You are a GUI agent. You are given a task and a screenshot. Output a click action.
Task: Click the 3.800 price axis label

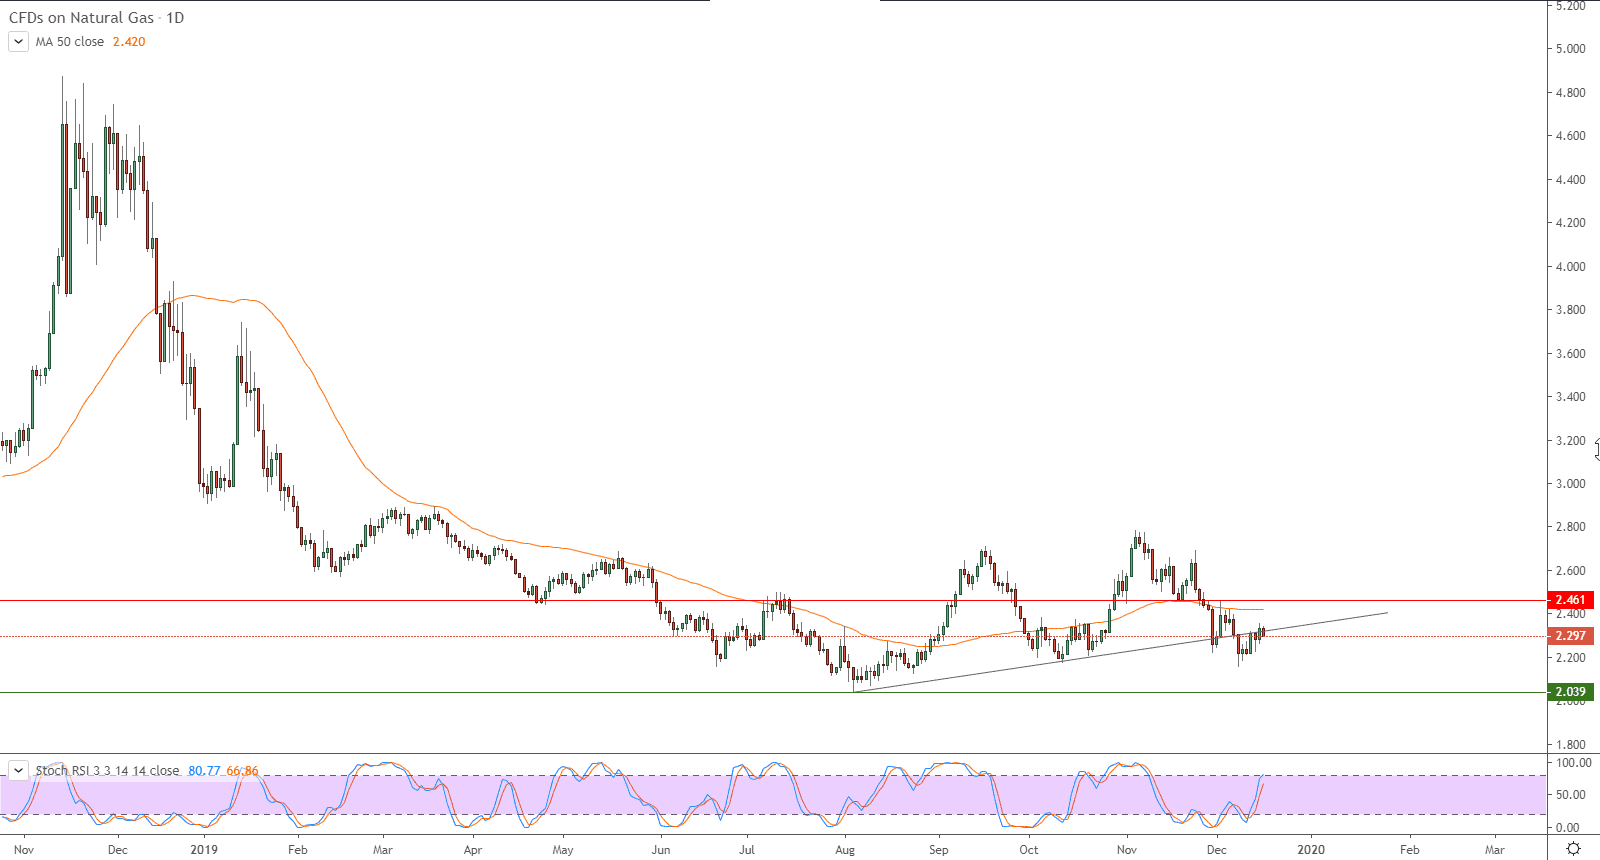[1570, 310]
